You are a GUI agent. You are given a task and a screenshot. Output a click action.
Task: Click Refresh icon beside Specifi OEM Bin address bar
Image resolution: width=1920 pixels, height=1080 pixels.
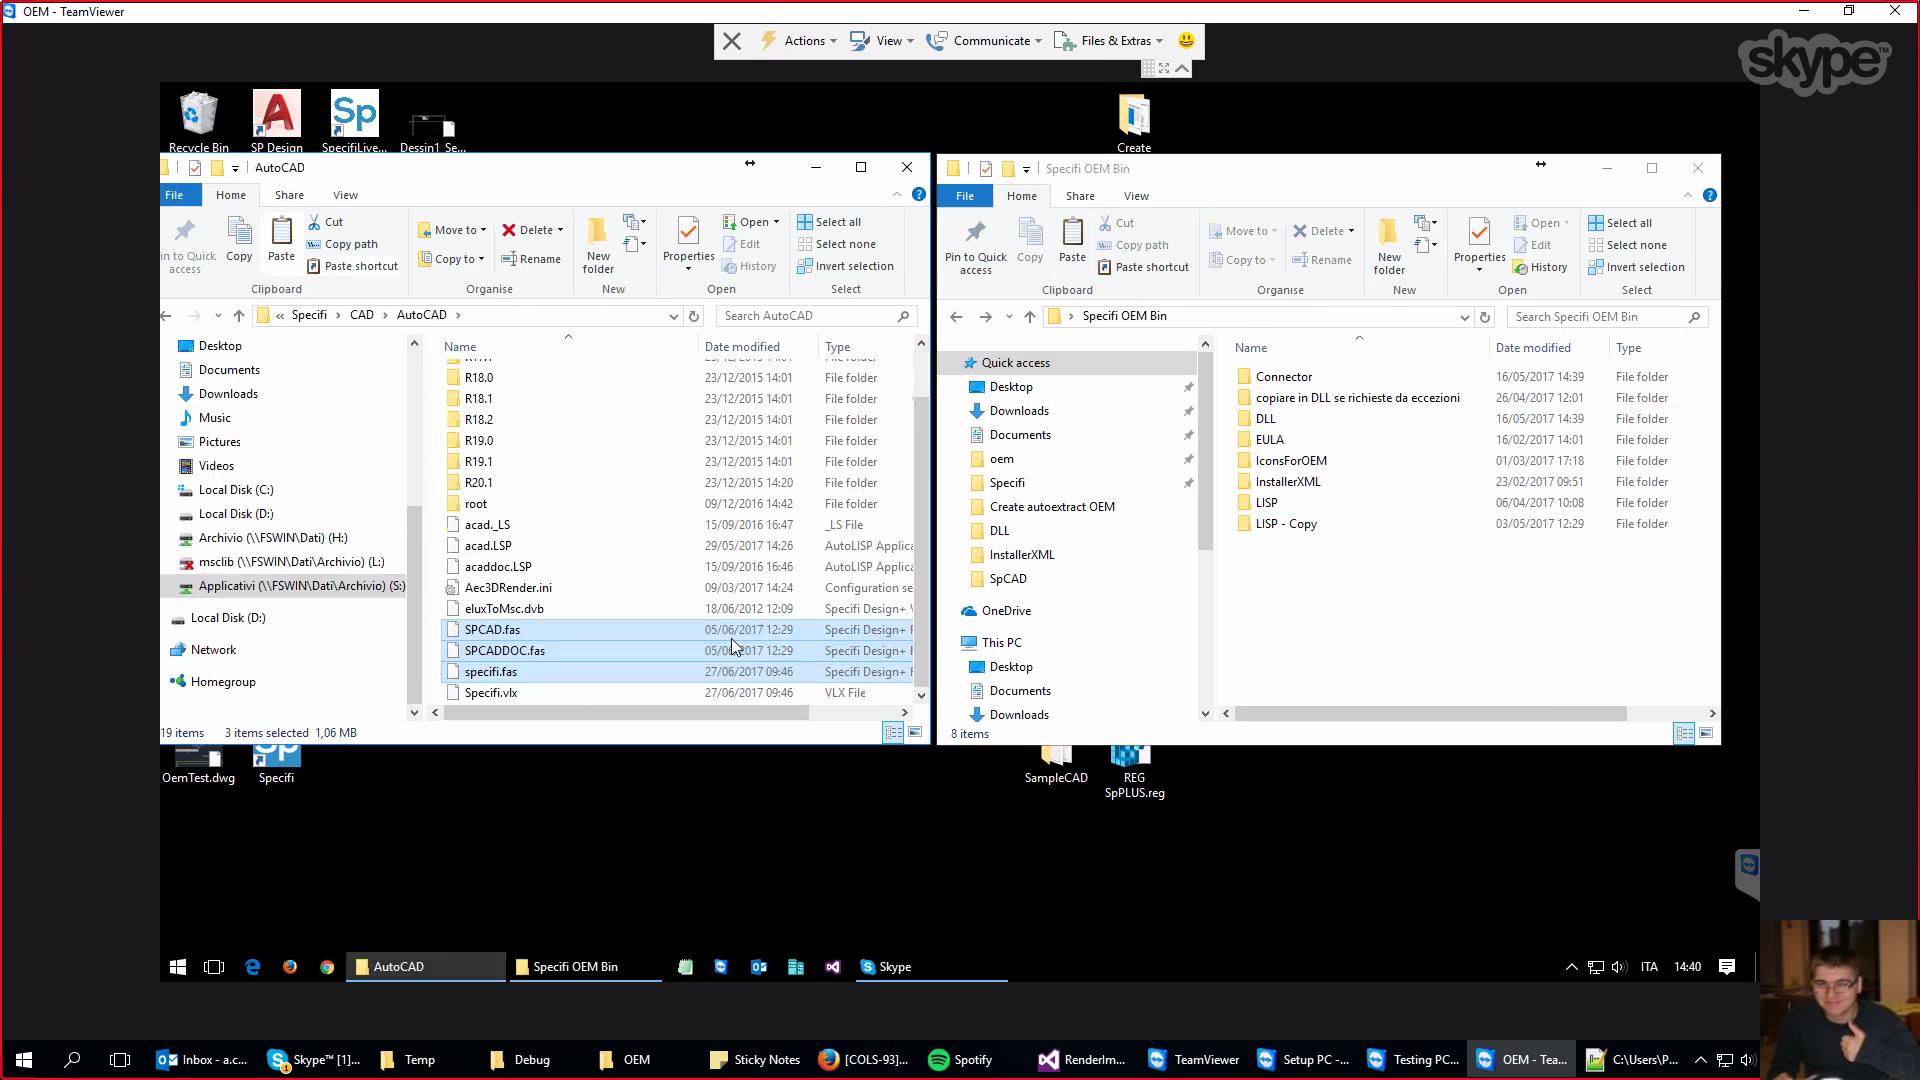click(x=1485, y=317)
